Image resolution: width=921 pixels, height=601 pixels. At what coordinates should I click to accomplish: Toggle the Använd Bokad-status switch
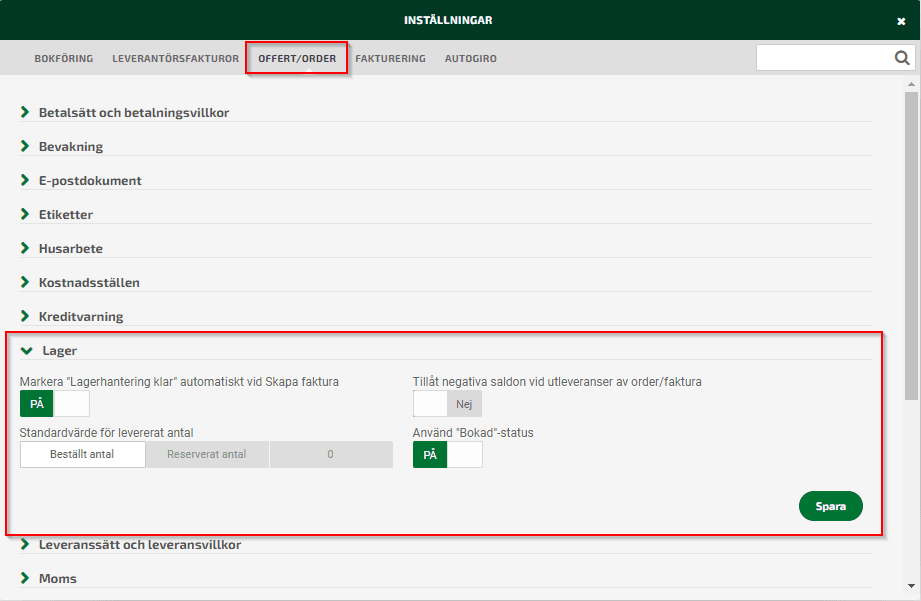[x=448, y=455]
